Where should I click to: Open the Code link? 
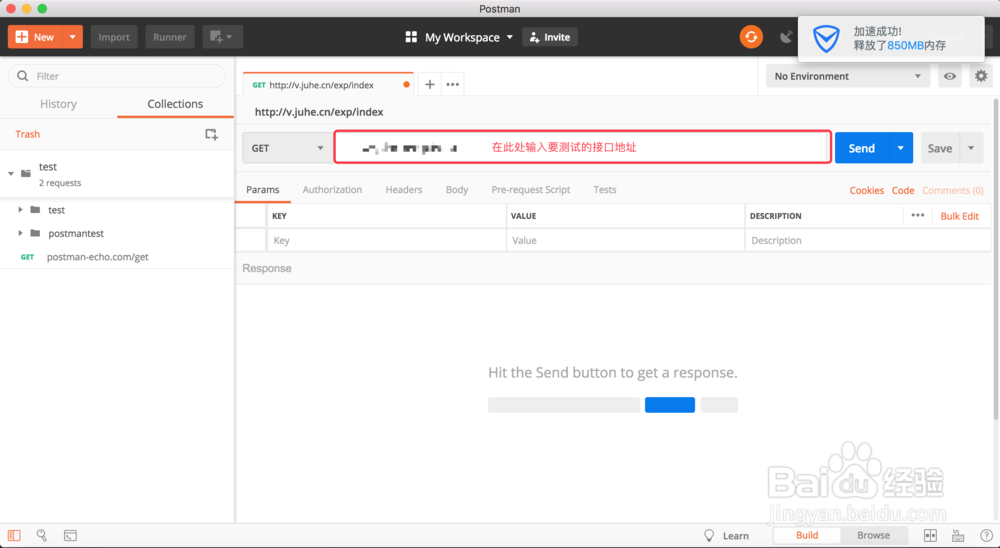903,190
